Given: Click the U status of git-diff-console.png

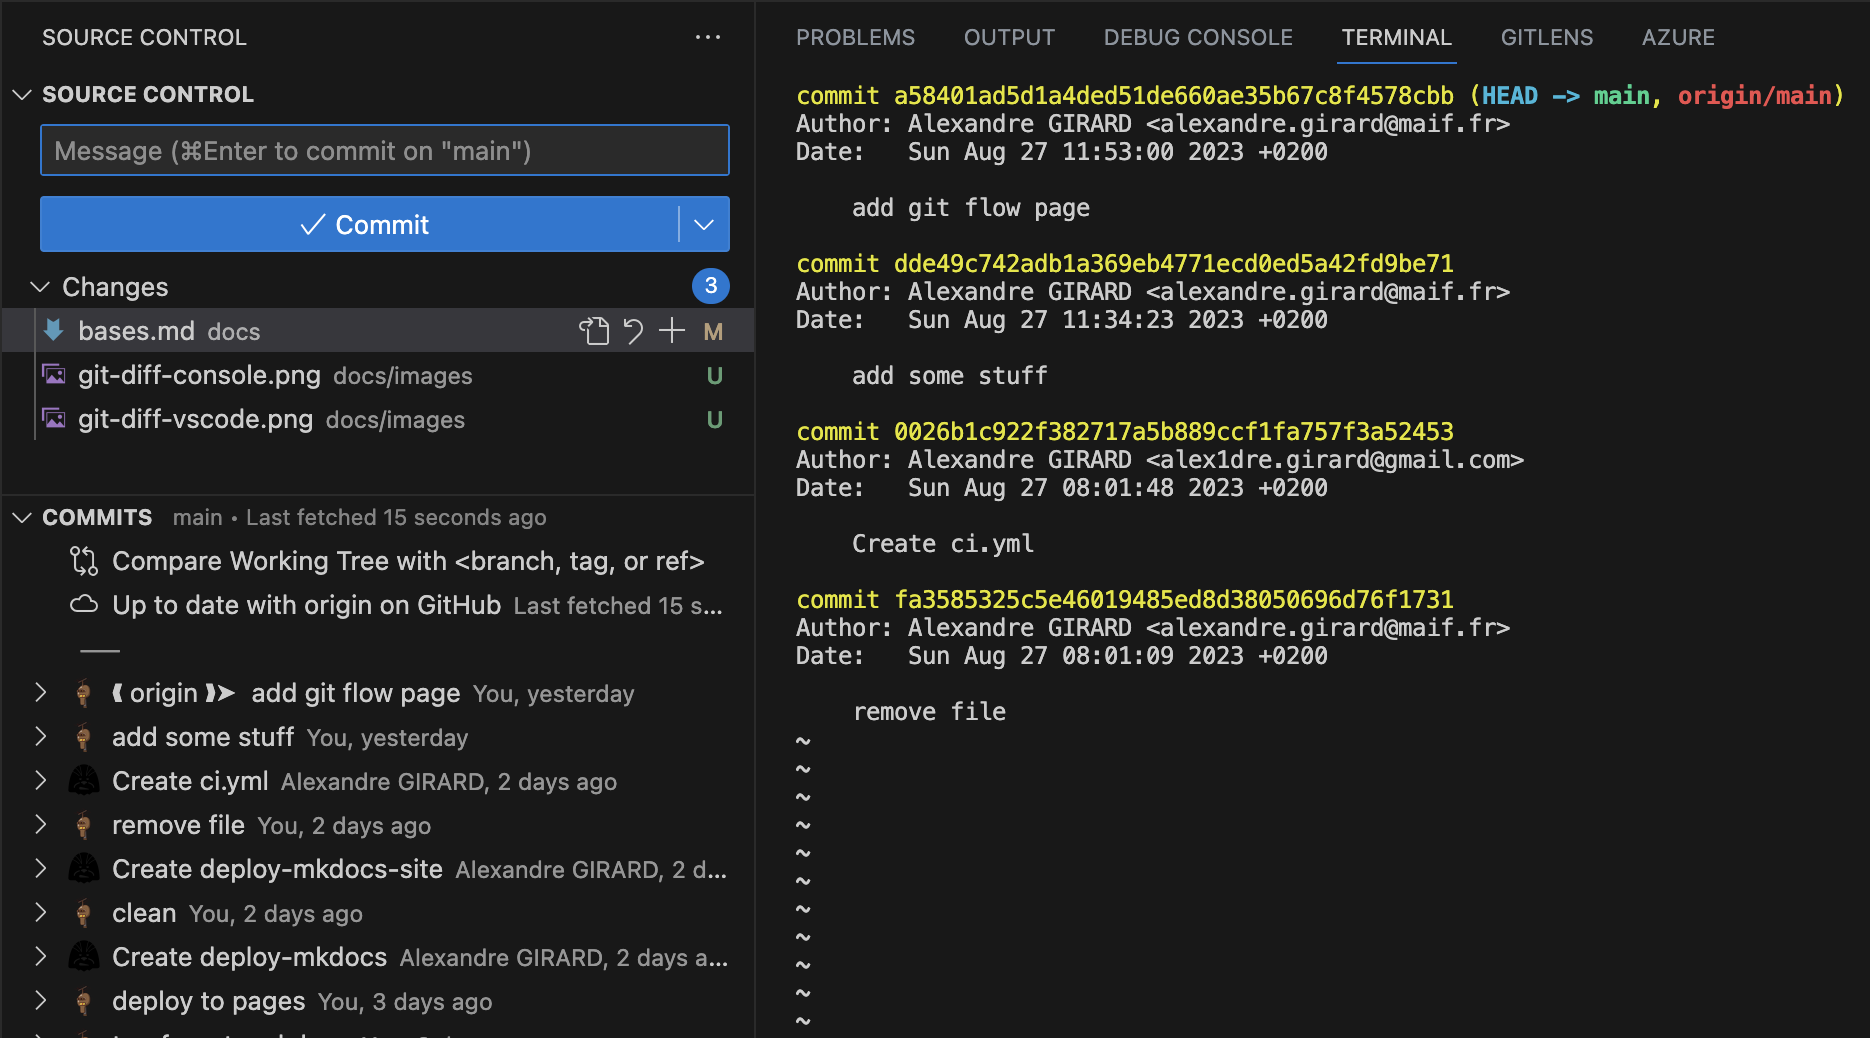Looking at the screenshot, I should [x=714, y=376].
